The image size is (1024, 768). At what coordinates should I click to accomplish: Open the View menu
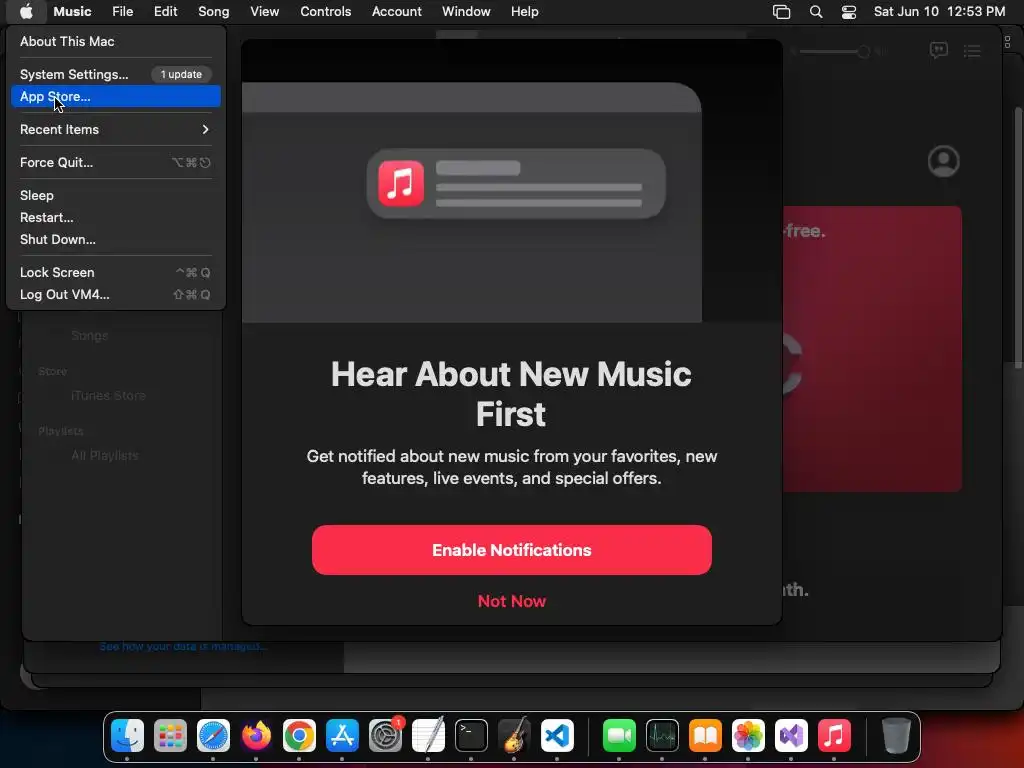[264, 11]
